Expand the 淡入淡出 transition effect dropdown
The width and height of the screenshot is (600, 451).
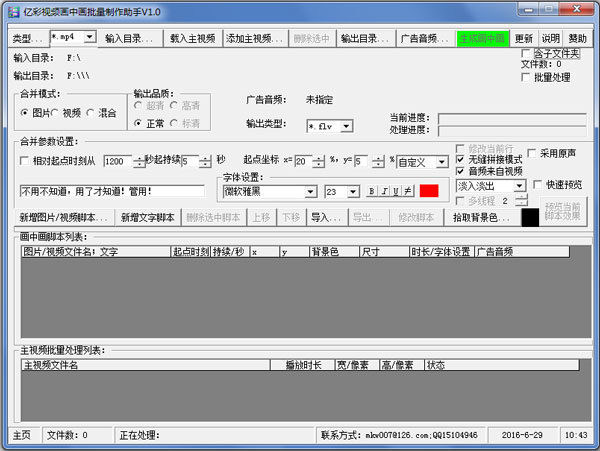519,185
